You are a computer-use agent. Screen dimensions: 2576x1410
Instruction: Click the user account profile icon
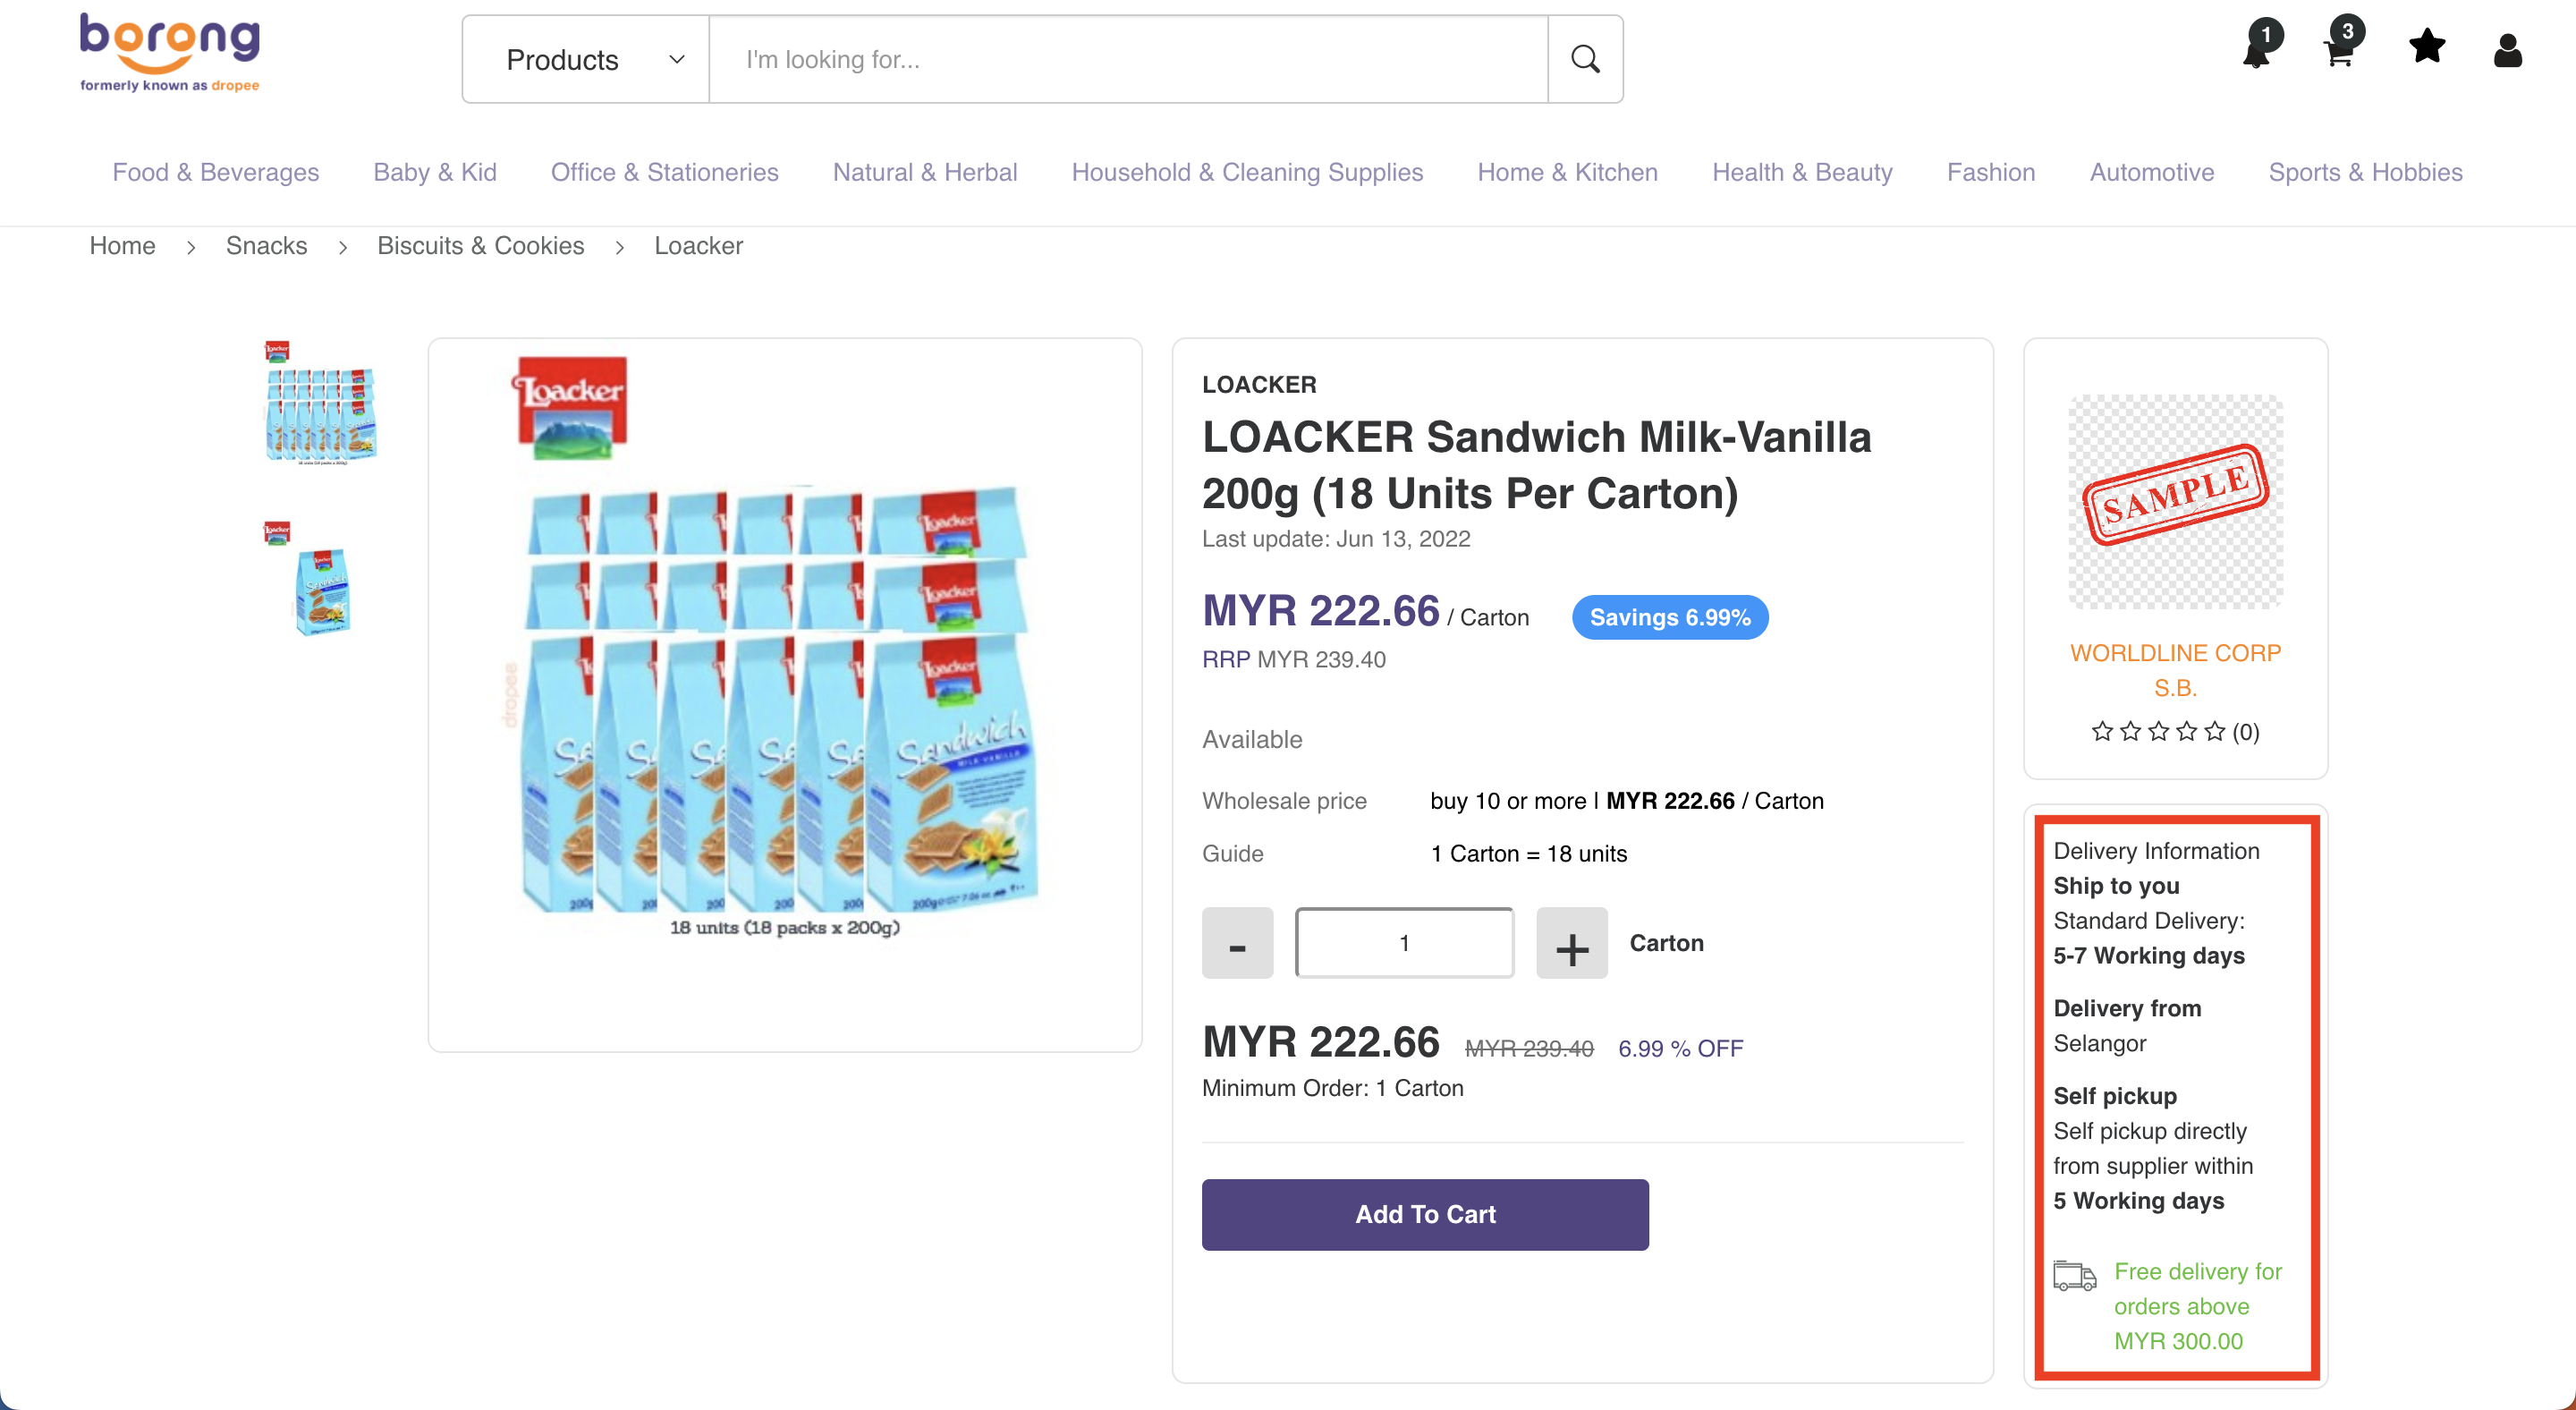[2507, 50]
